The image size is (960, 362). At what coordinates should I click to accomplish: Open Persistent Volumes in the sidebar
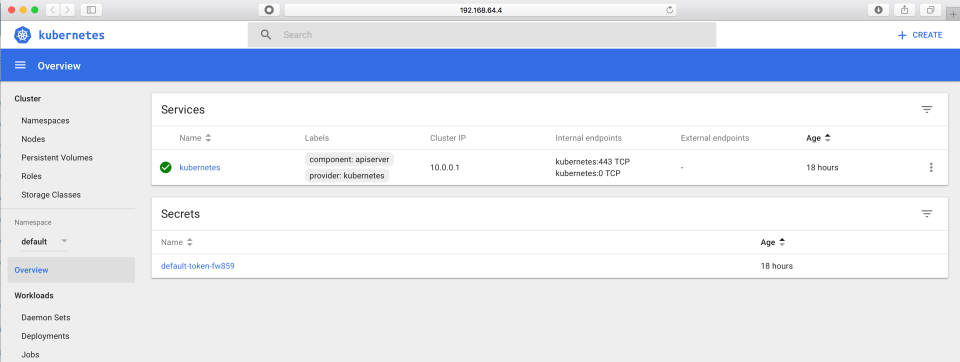pyautogui.click(x=57, y=157)
